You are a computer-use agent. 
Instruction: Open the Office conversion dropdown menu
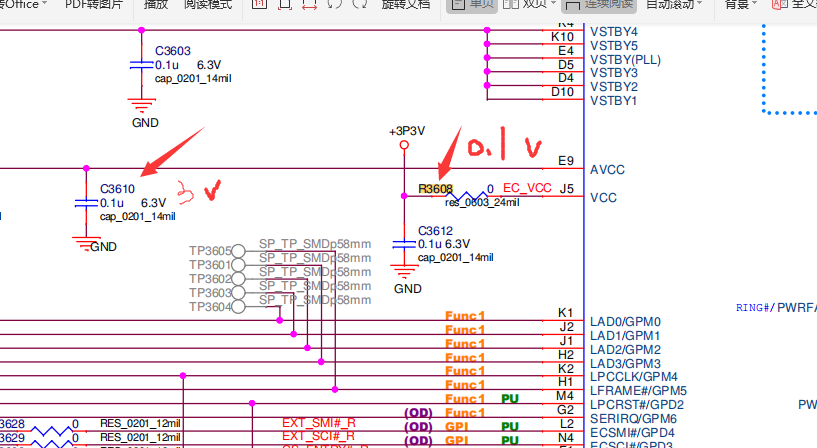tap(47, 5)
